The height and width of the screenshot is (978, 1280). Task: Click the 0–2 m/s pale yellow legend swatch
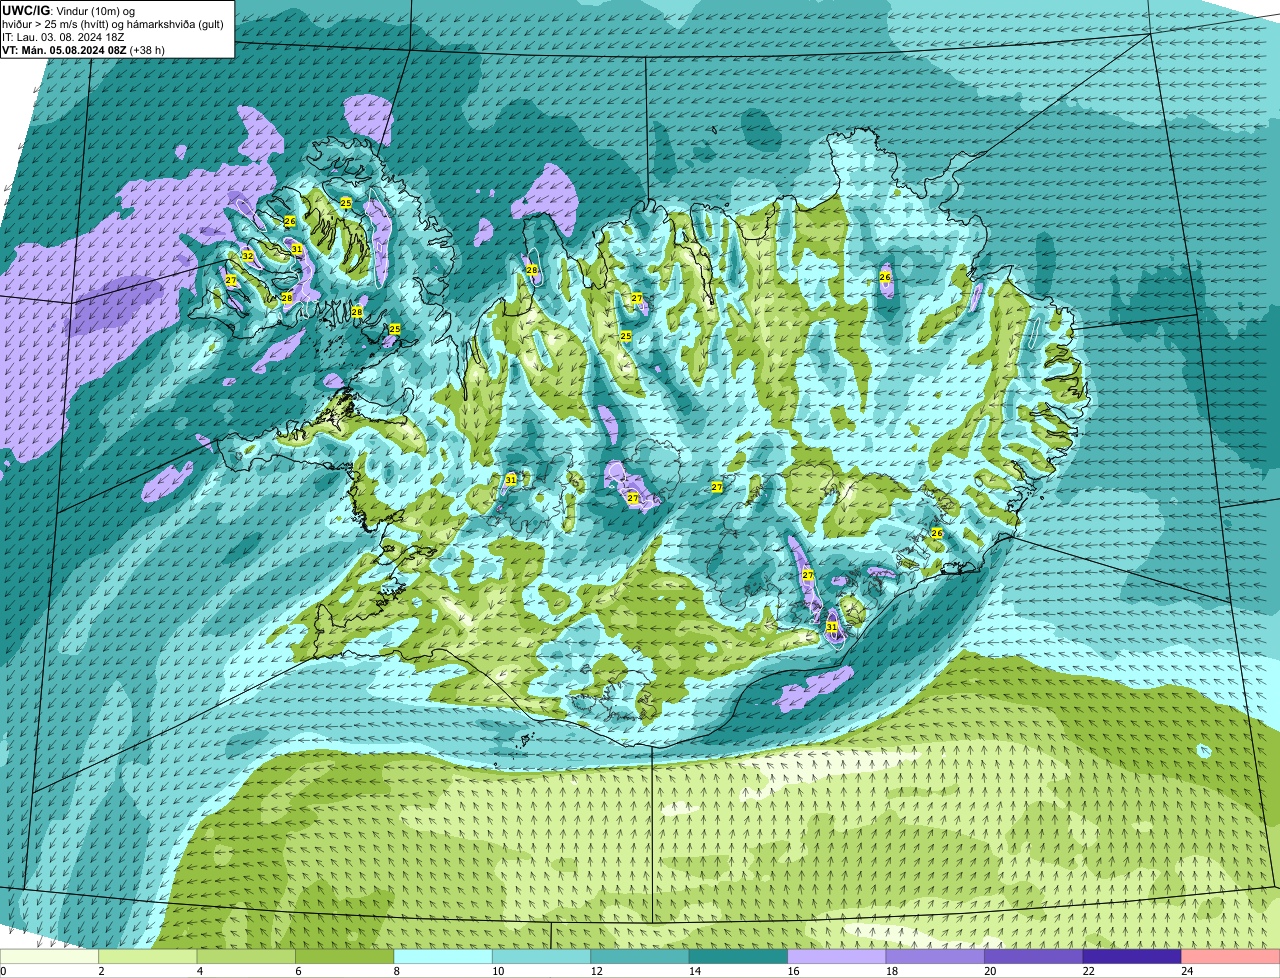pos(50,957)
